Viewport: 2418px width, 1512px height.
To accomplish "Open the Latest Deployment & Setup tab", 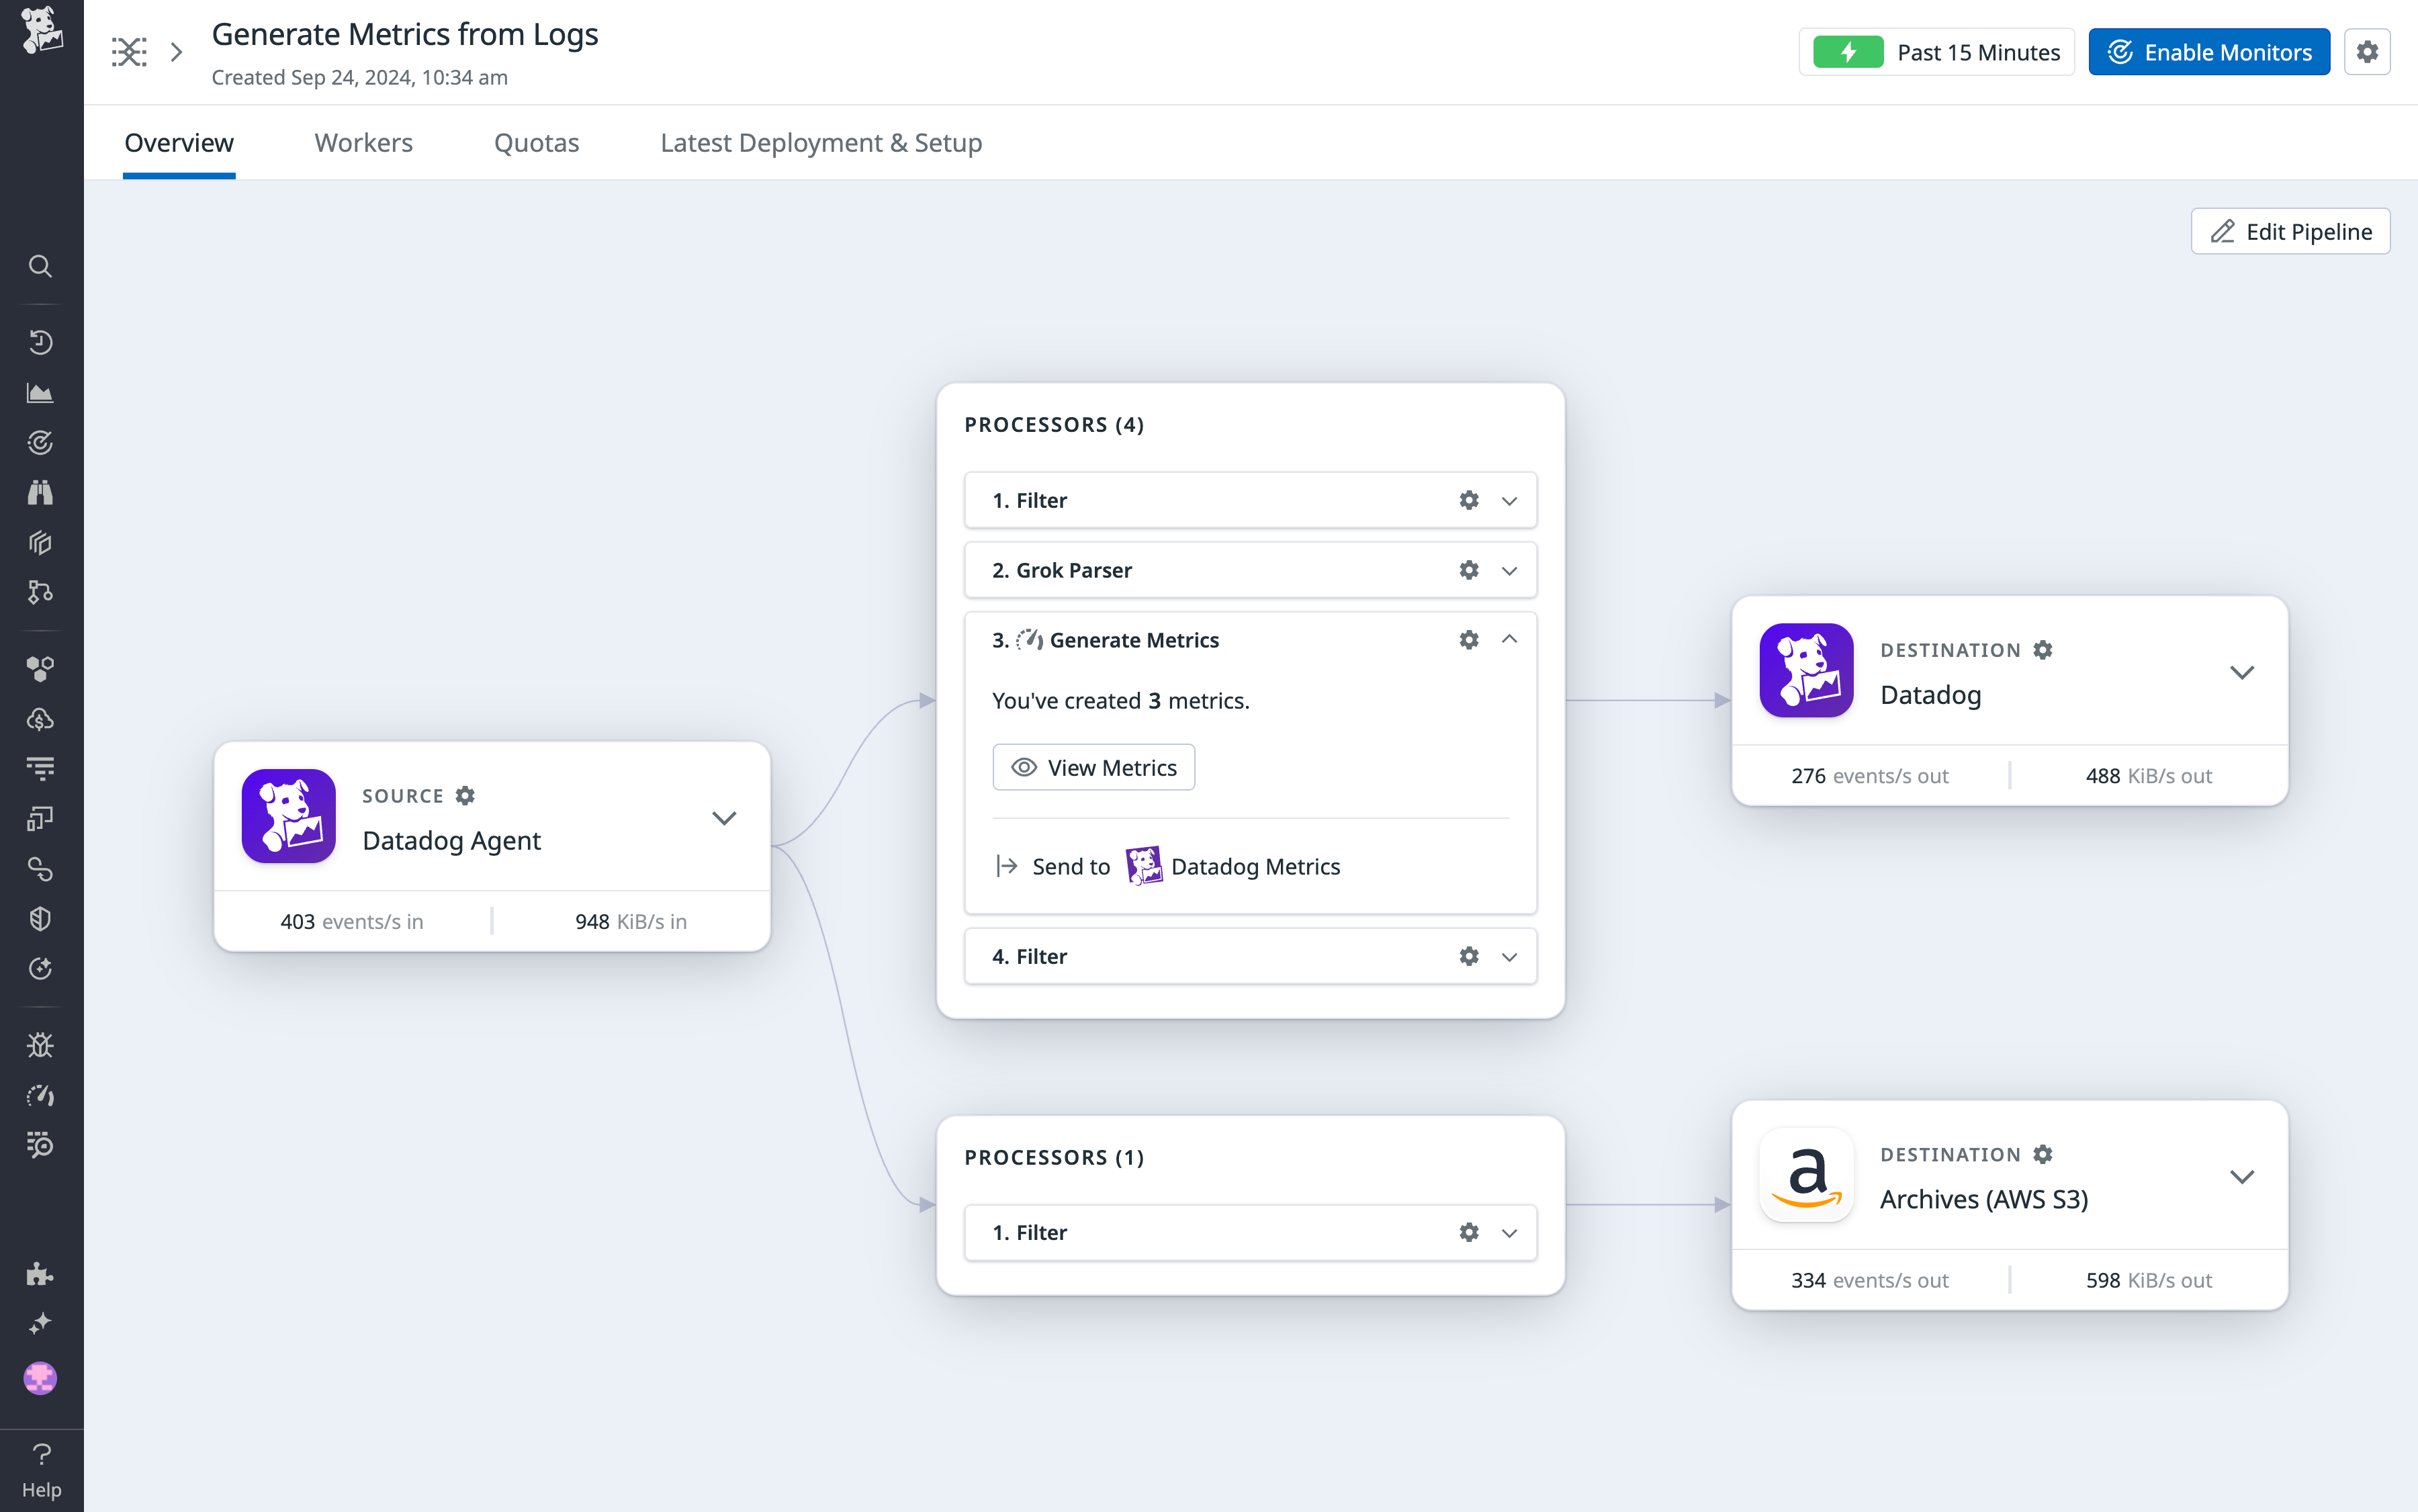I will click(x=819, y=142).
